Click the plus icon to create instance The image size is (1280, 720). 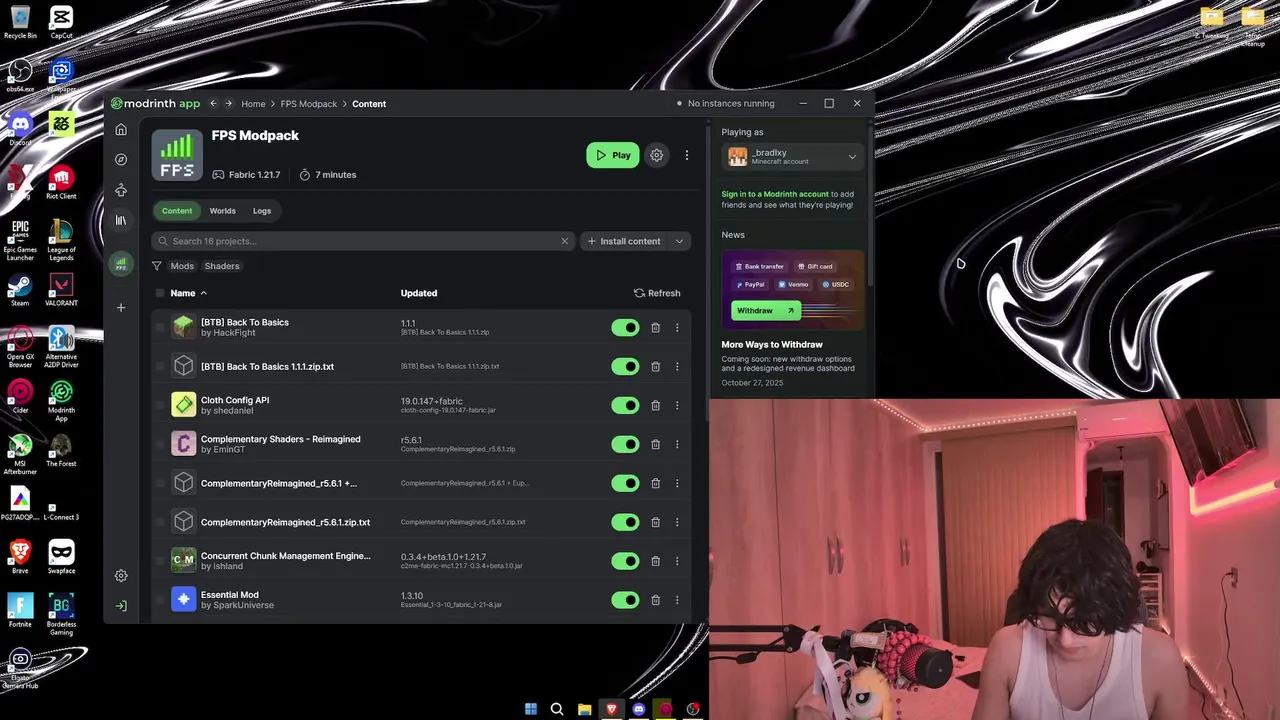tap(121, 307)
